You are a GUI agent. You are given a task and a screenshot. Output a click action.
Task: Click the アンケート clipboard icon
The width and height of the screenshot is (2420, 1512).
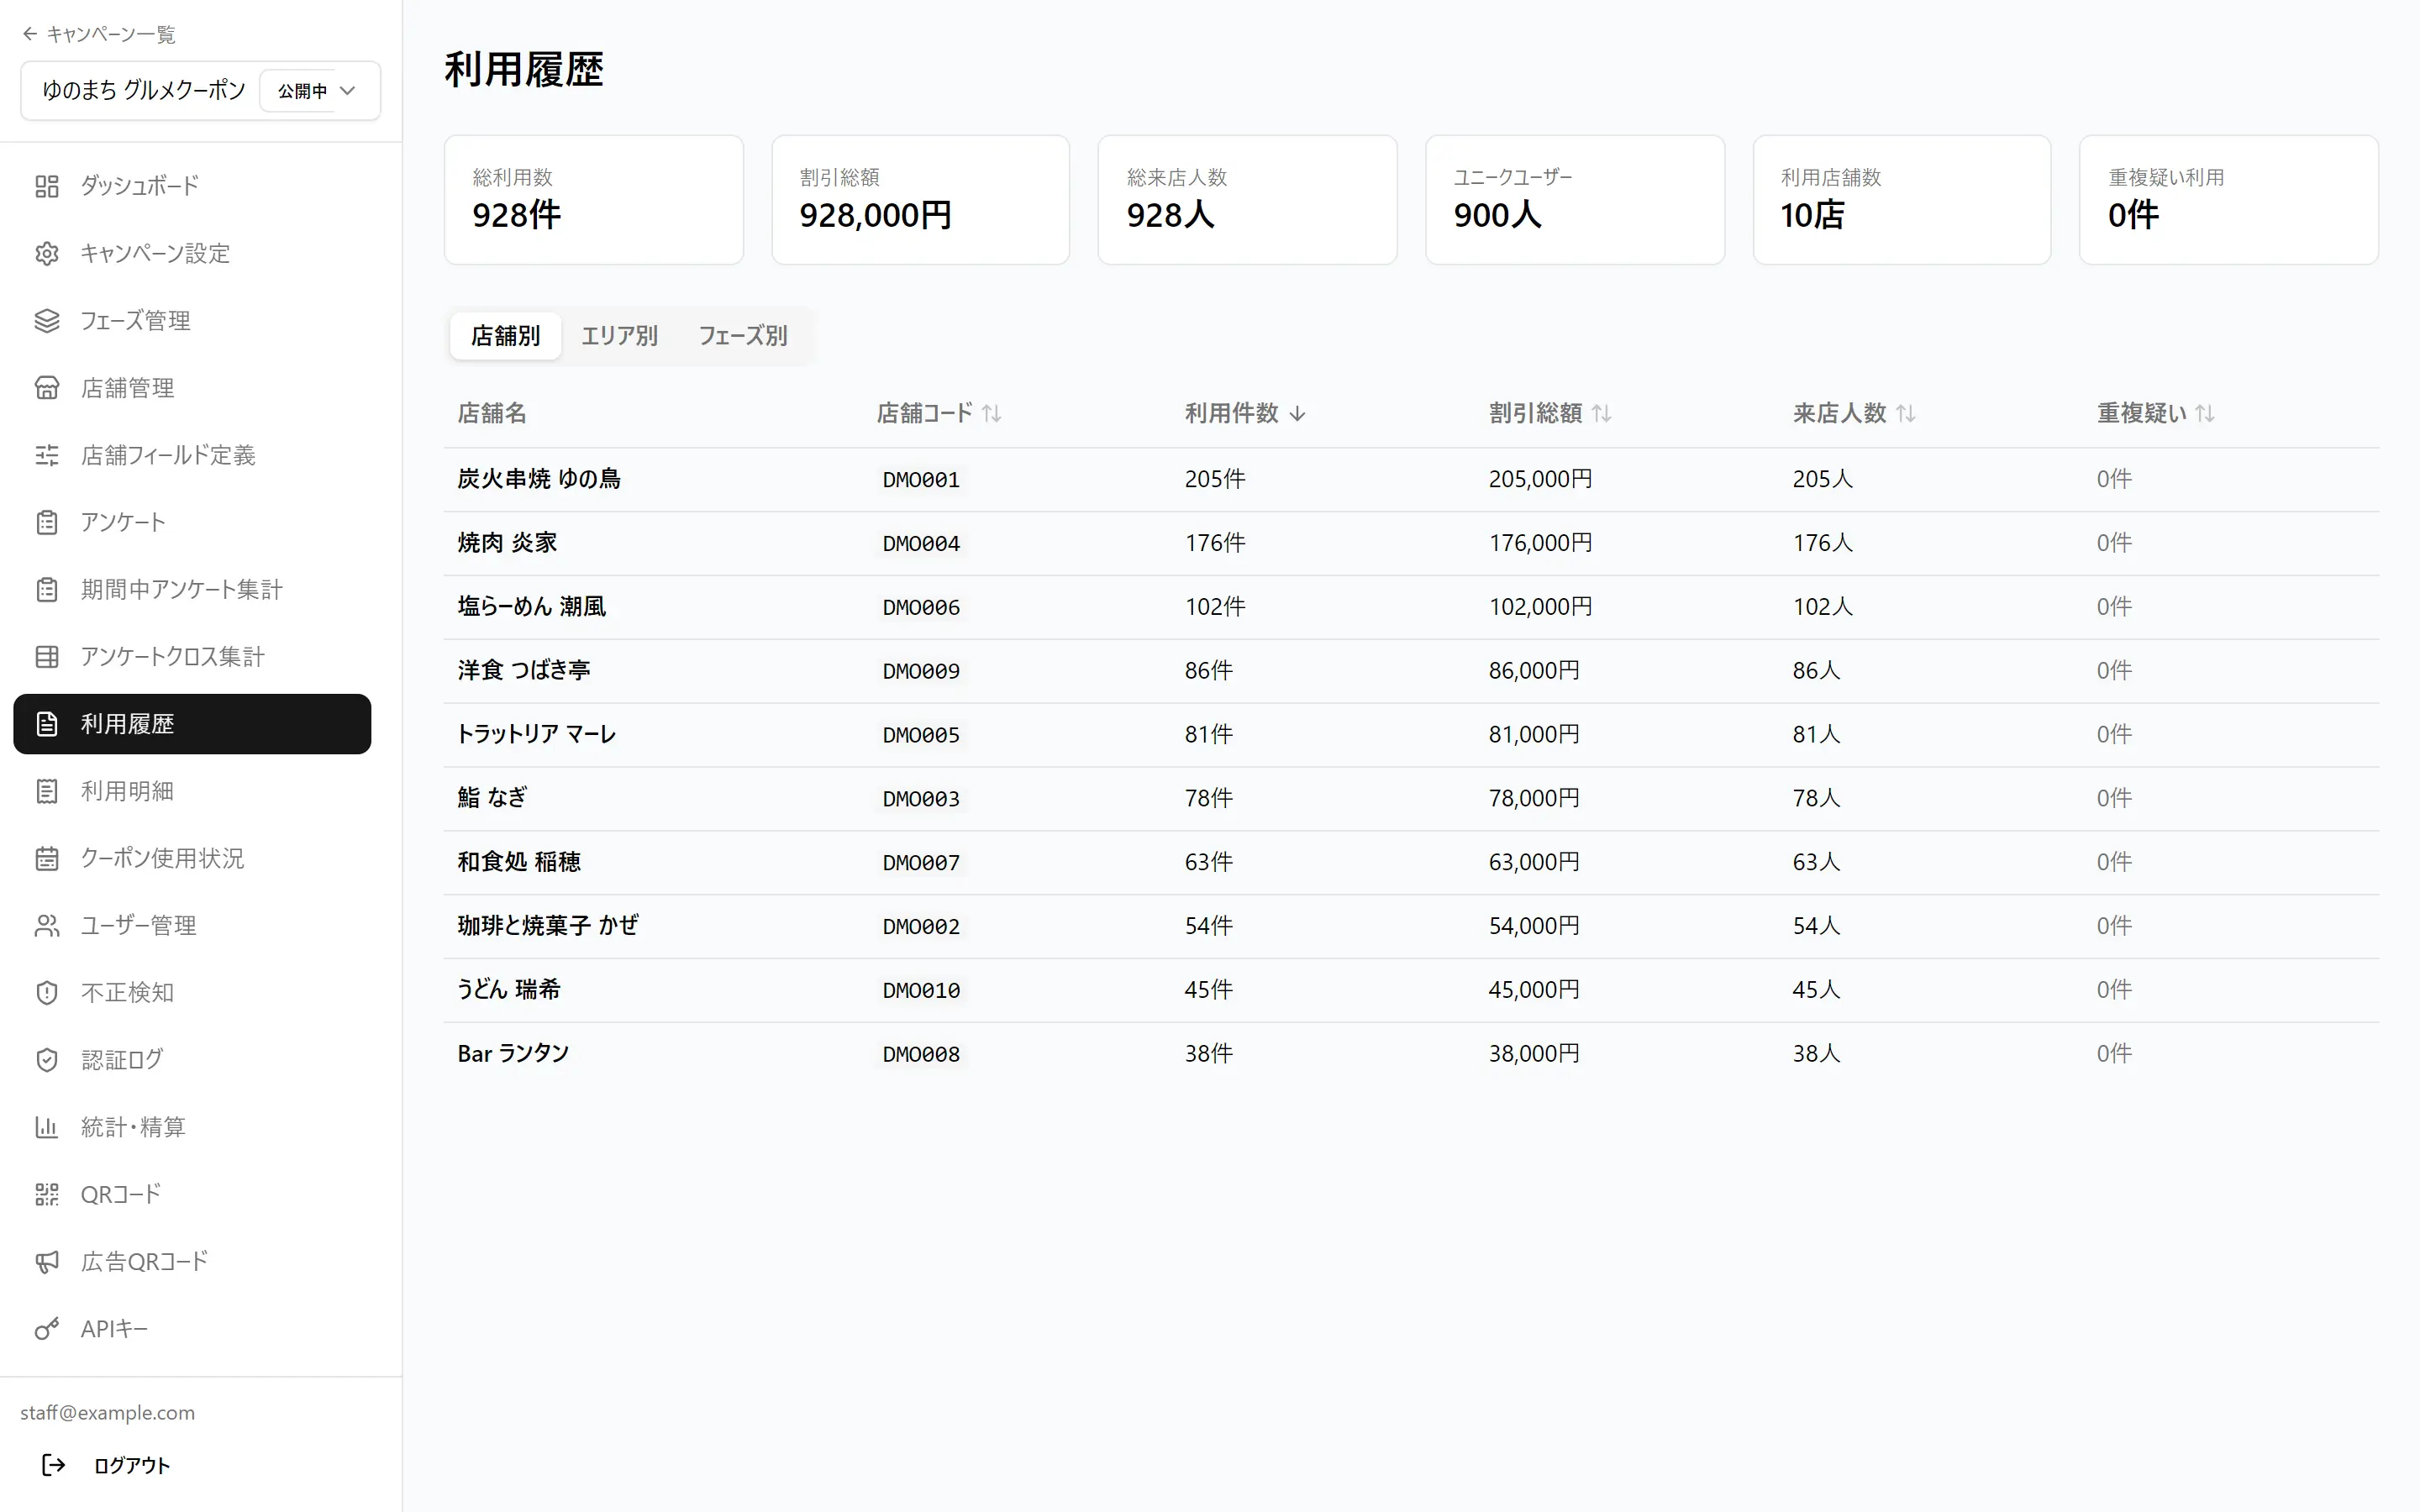tap(47, 522)
